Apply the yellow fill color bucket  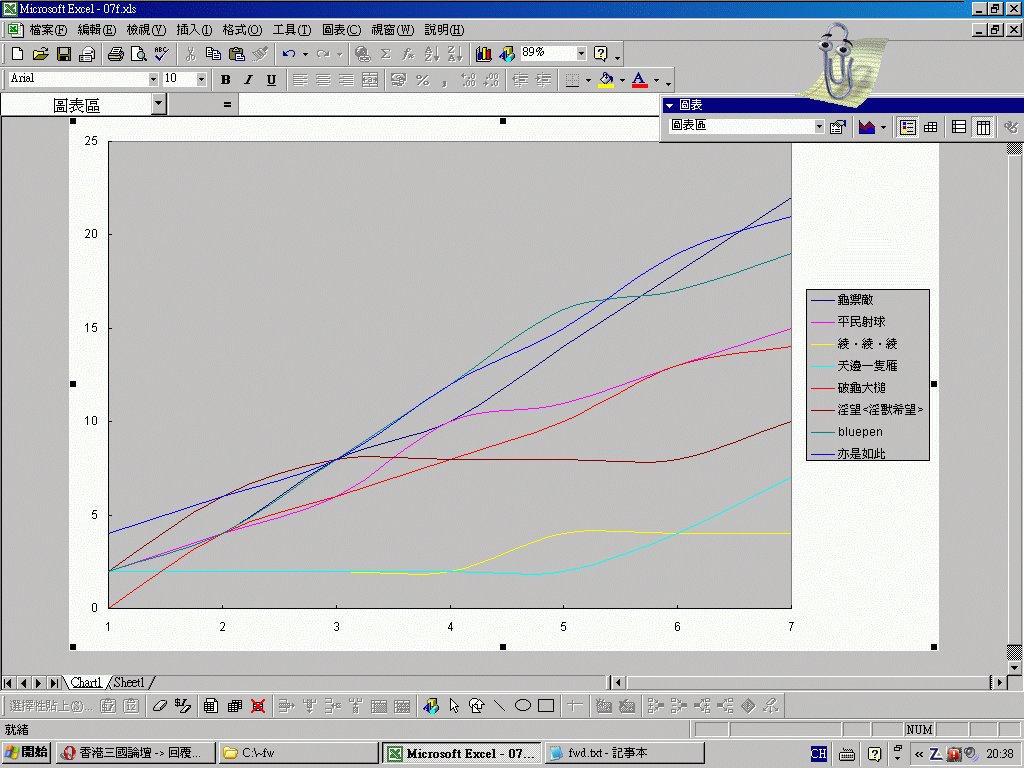(606, 80)
